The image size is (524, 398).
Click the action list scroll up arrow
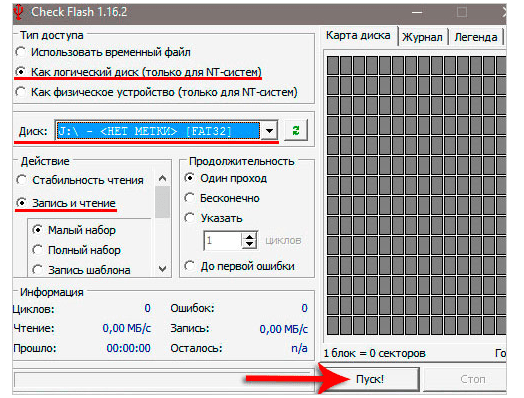click(163, 178)
